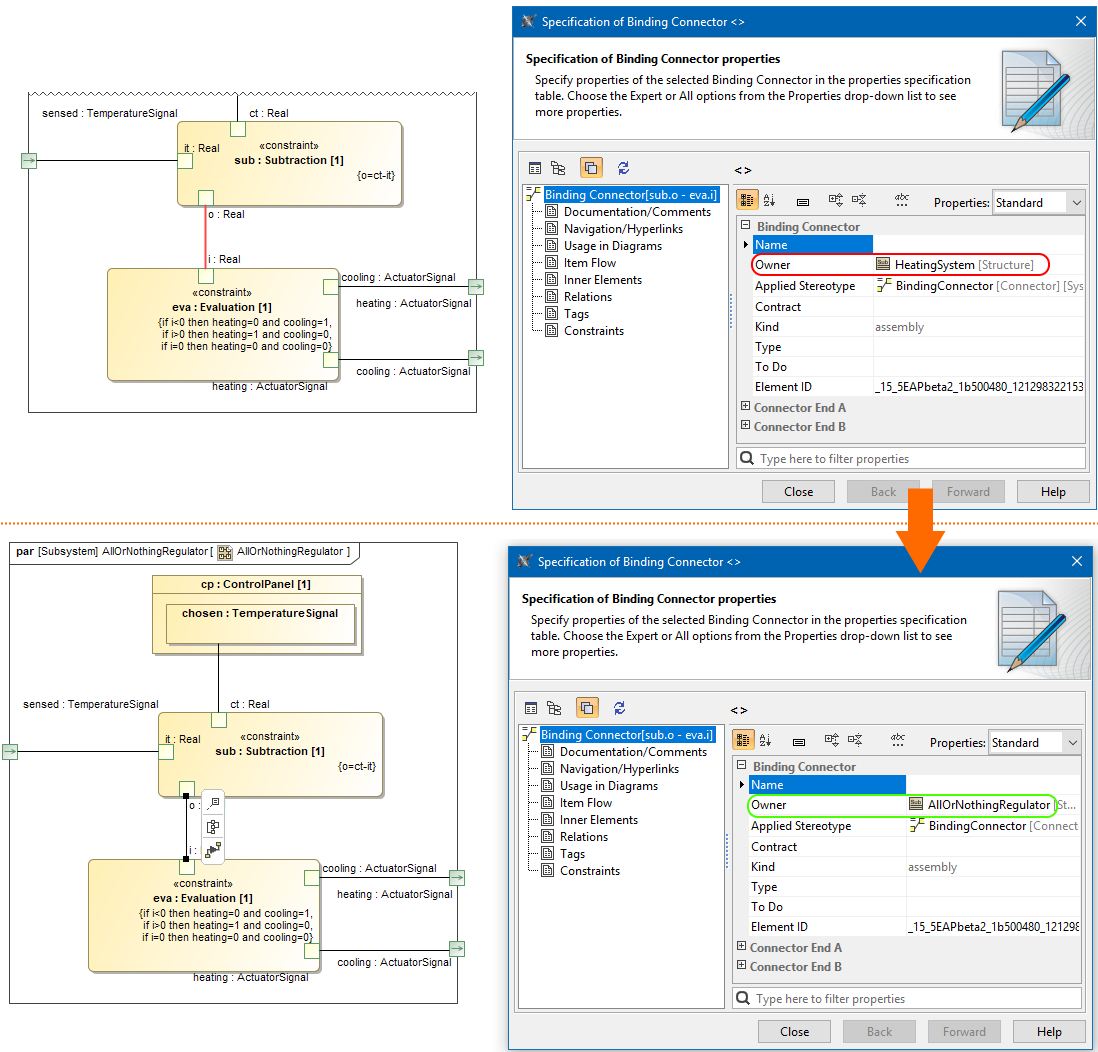Click the blue refresh icon in lower dialog
The image size is (1098, 1052).
[619, 708]
